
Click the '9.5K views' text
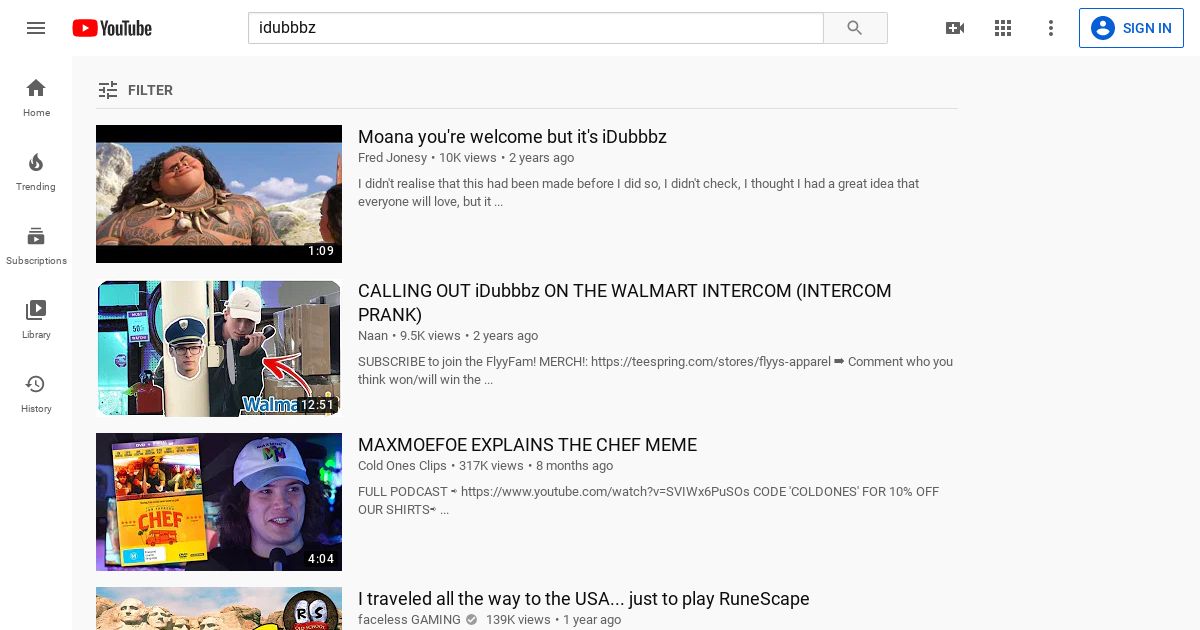click(x=430, y=336)
